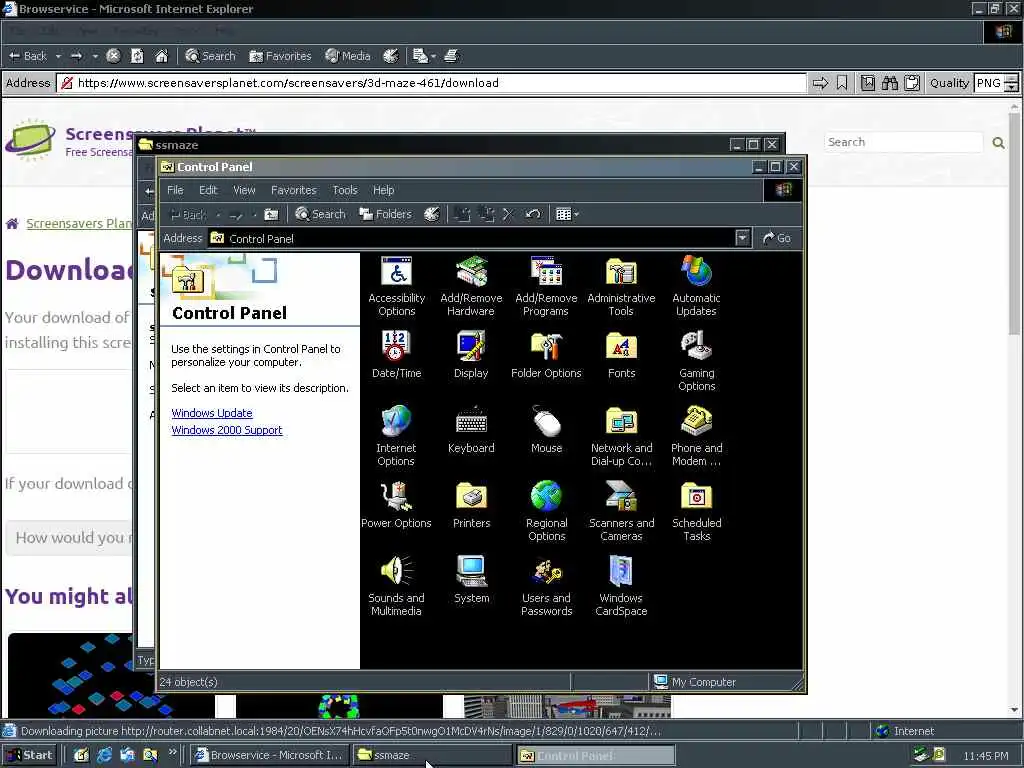Screen dimensions: 1024x768
Task: Click the Refresh icon in Internet Explorer toolbar
Action: tap(137, 56)
